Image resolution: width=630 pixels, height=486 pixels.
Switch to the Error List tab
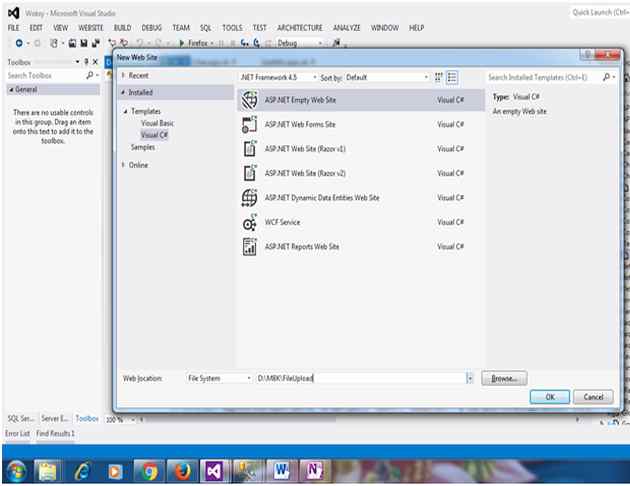click(17, 433)
